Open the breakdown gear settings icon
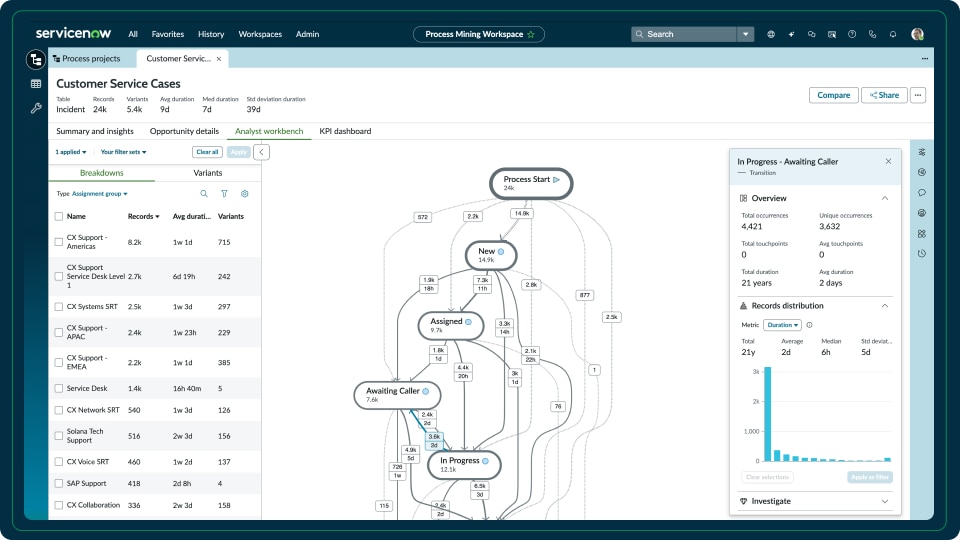The width and height of the screenshot is (960, 540). tap(244, 194)
